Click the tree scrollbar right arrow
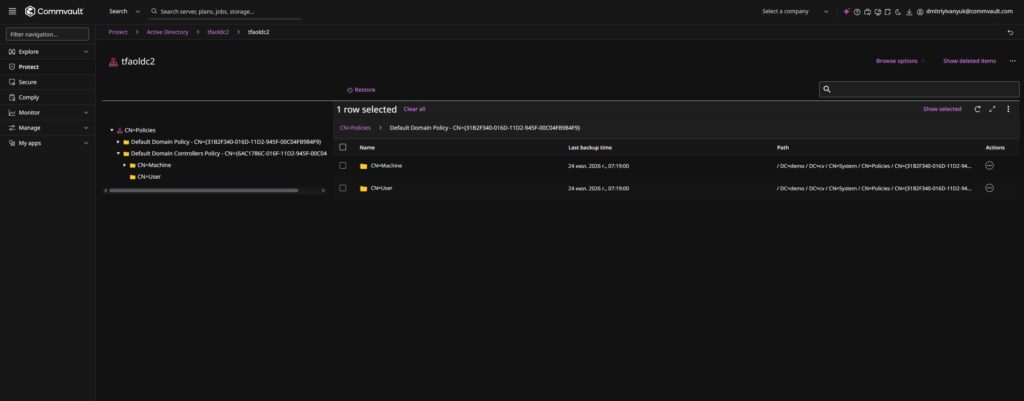This screenshot has height=401, width=1024. click(323, 190)
